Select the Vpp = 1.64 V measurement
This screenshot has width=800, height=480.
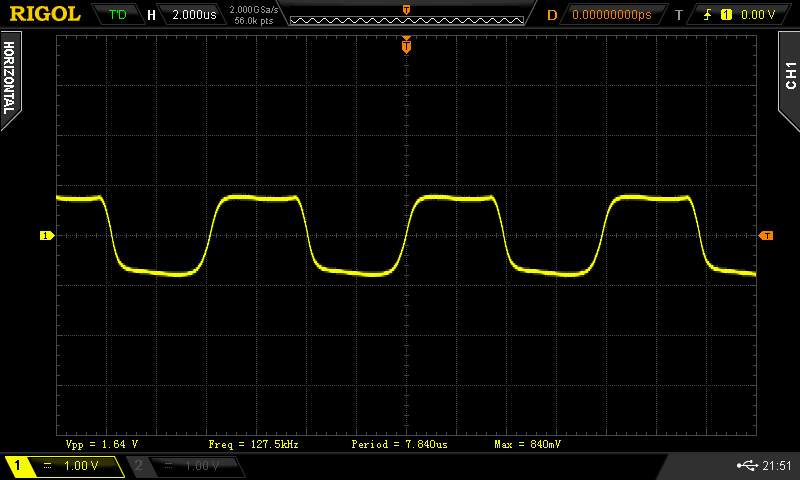(101, 443)
